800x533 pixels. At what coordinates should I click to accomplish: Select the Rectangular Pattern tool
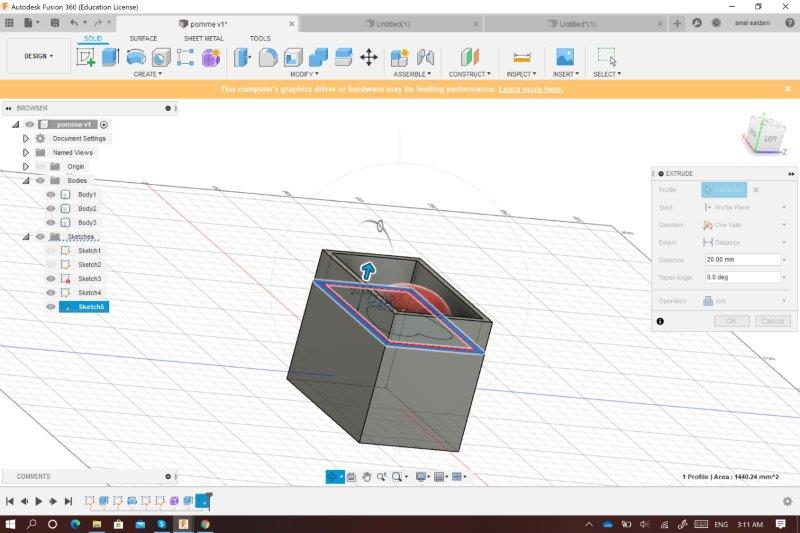point(185,57)
